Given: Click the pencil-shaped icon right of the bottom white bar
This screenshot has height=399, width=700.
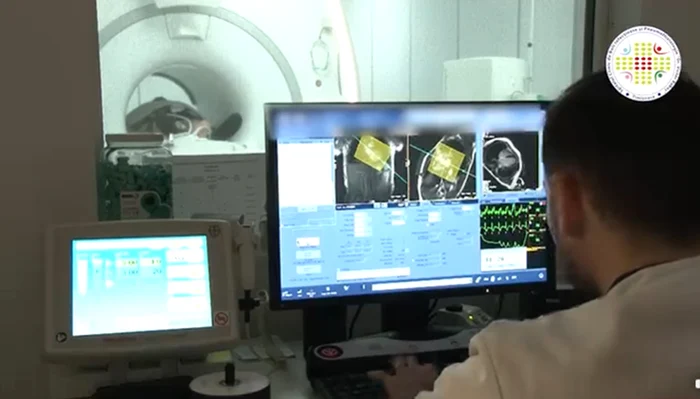Looking at the screenshot, I should pos(478,280).
